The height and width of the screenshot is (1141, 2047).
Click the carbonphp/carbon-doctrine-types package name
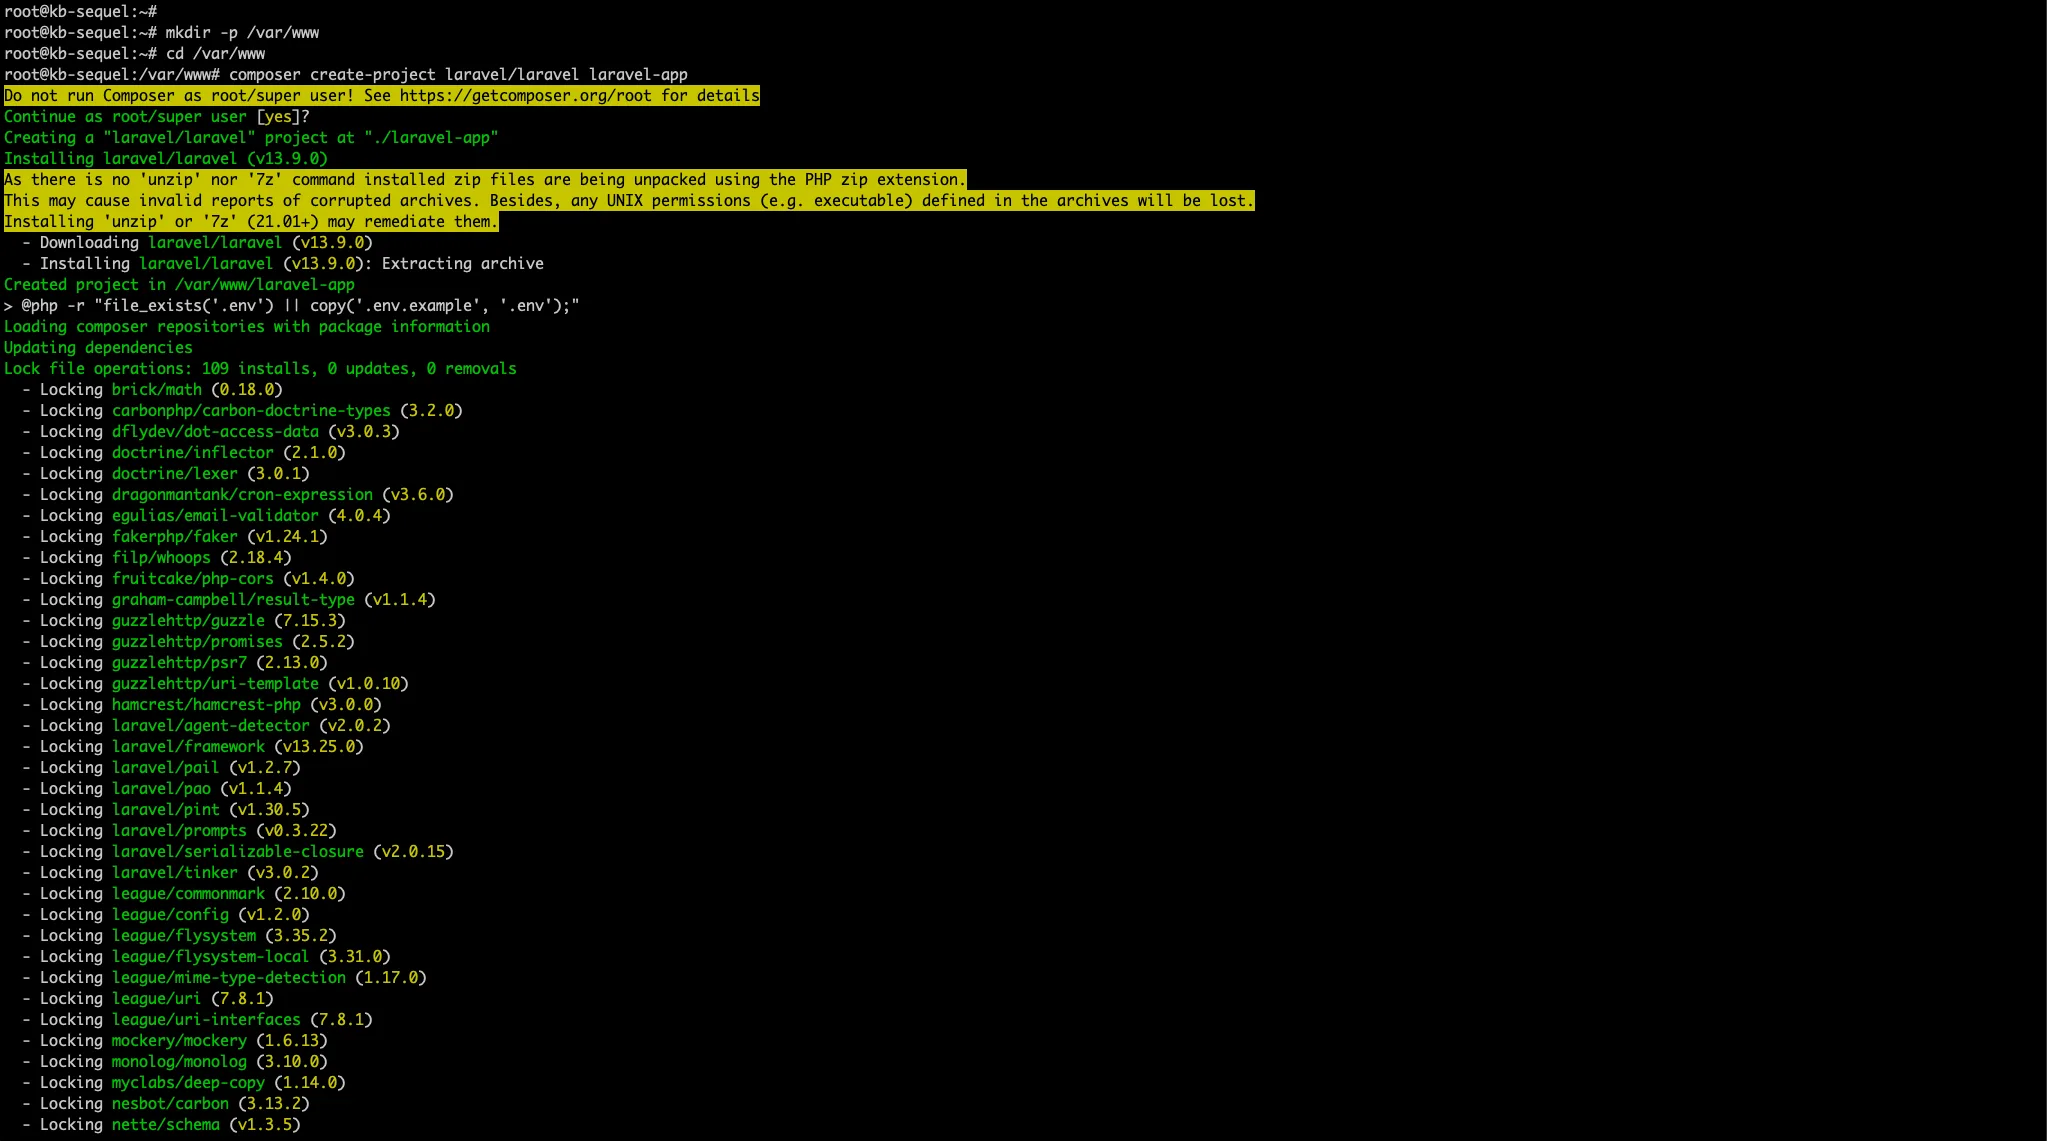click(251, 411)
